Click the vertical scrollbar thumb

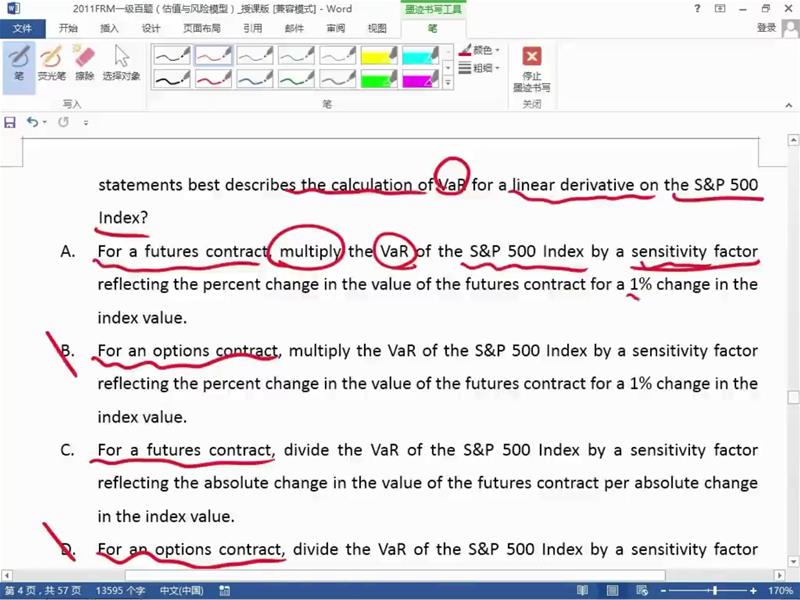(793, 397)
